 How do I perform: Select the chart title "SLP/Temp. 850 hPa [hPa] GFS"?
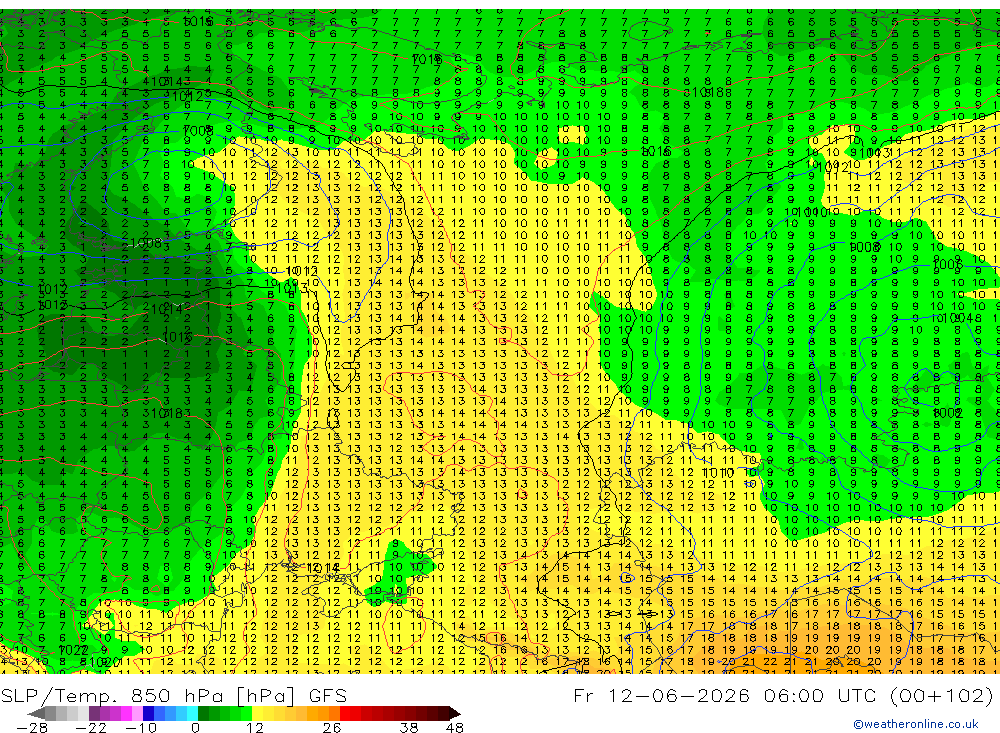pos(173,695)
